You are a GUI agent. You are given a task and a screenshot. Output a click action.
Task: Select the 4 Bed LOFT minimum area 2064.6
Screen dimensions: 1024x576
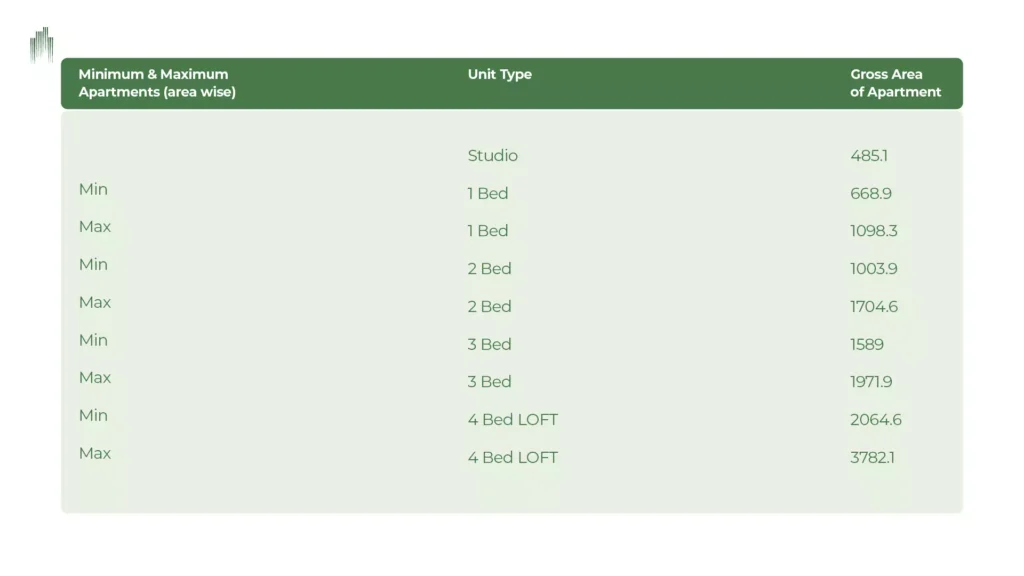coord(876,419)
